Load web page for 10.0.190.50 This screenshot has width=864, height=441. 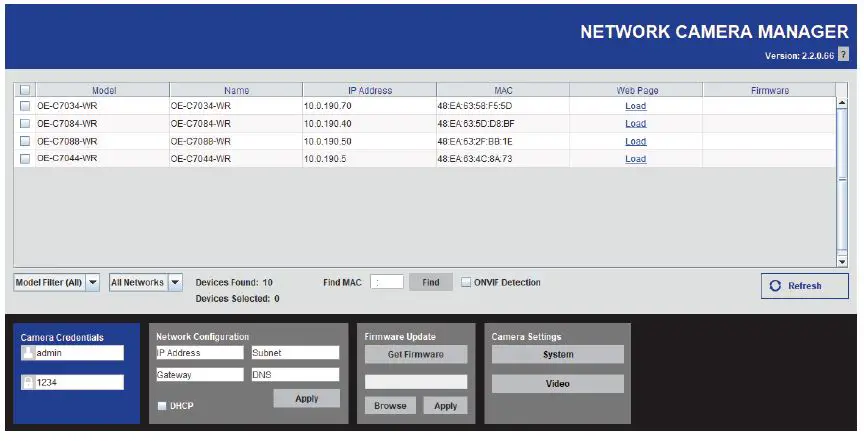(635, 141)
